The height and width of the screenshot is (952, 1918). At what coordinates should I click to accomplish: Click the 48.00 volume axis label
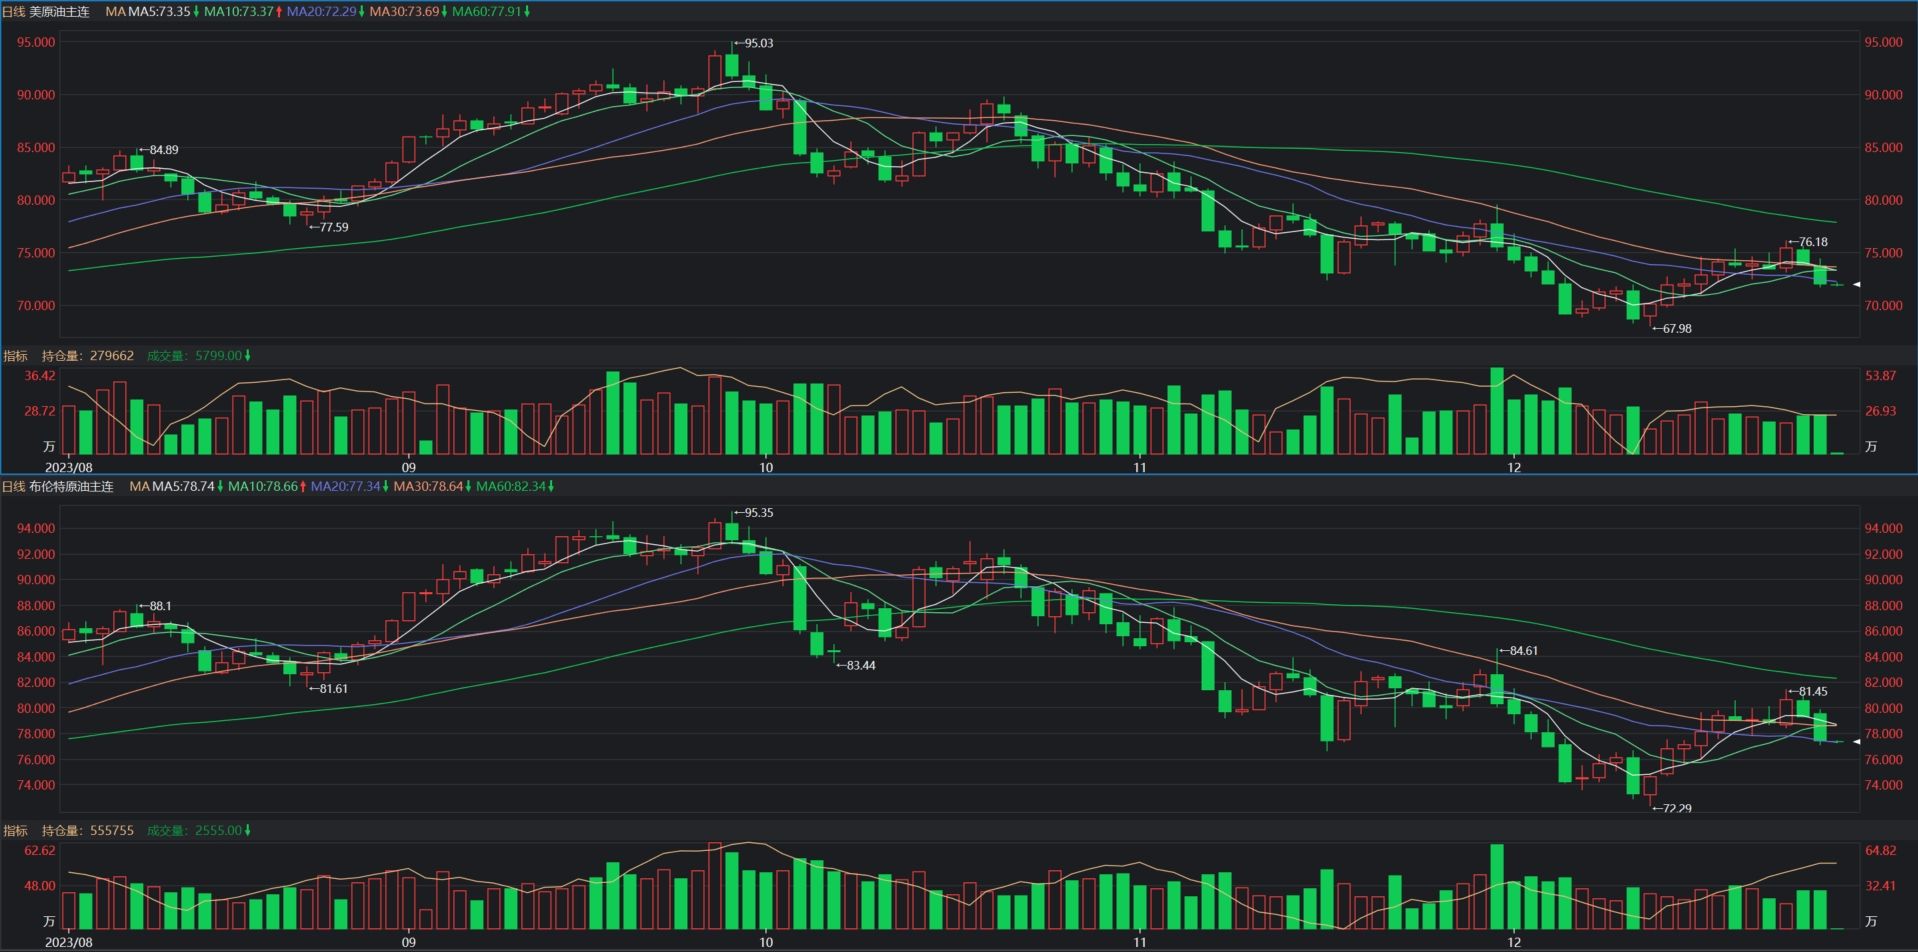[40, 886]
